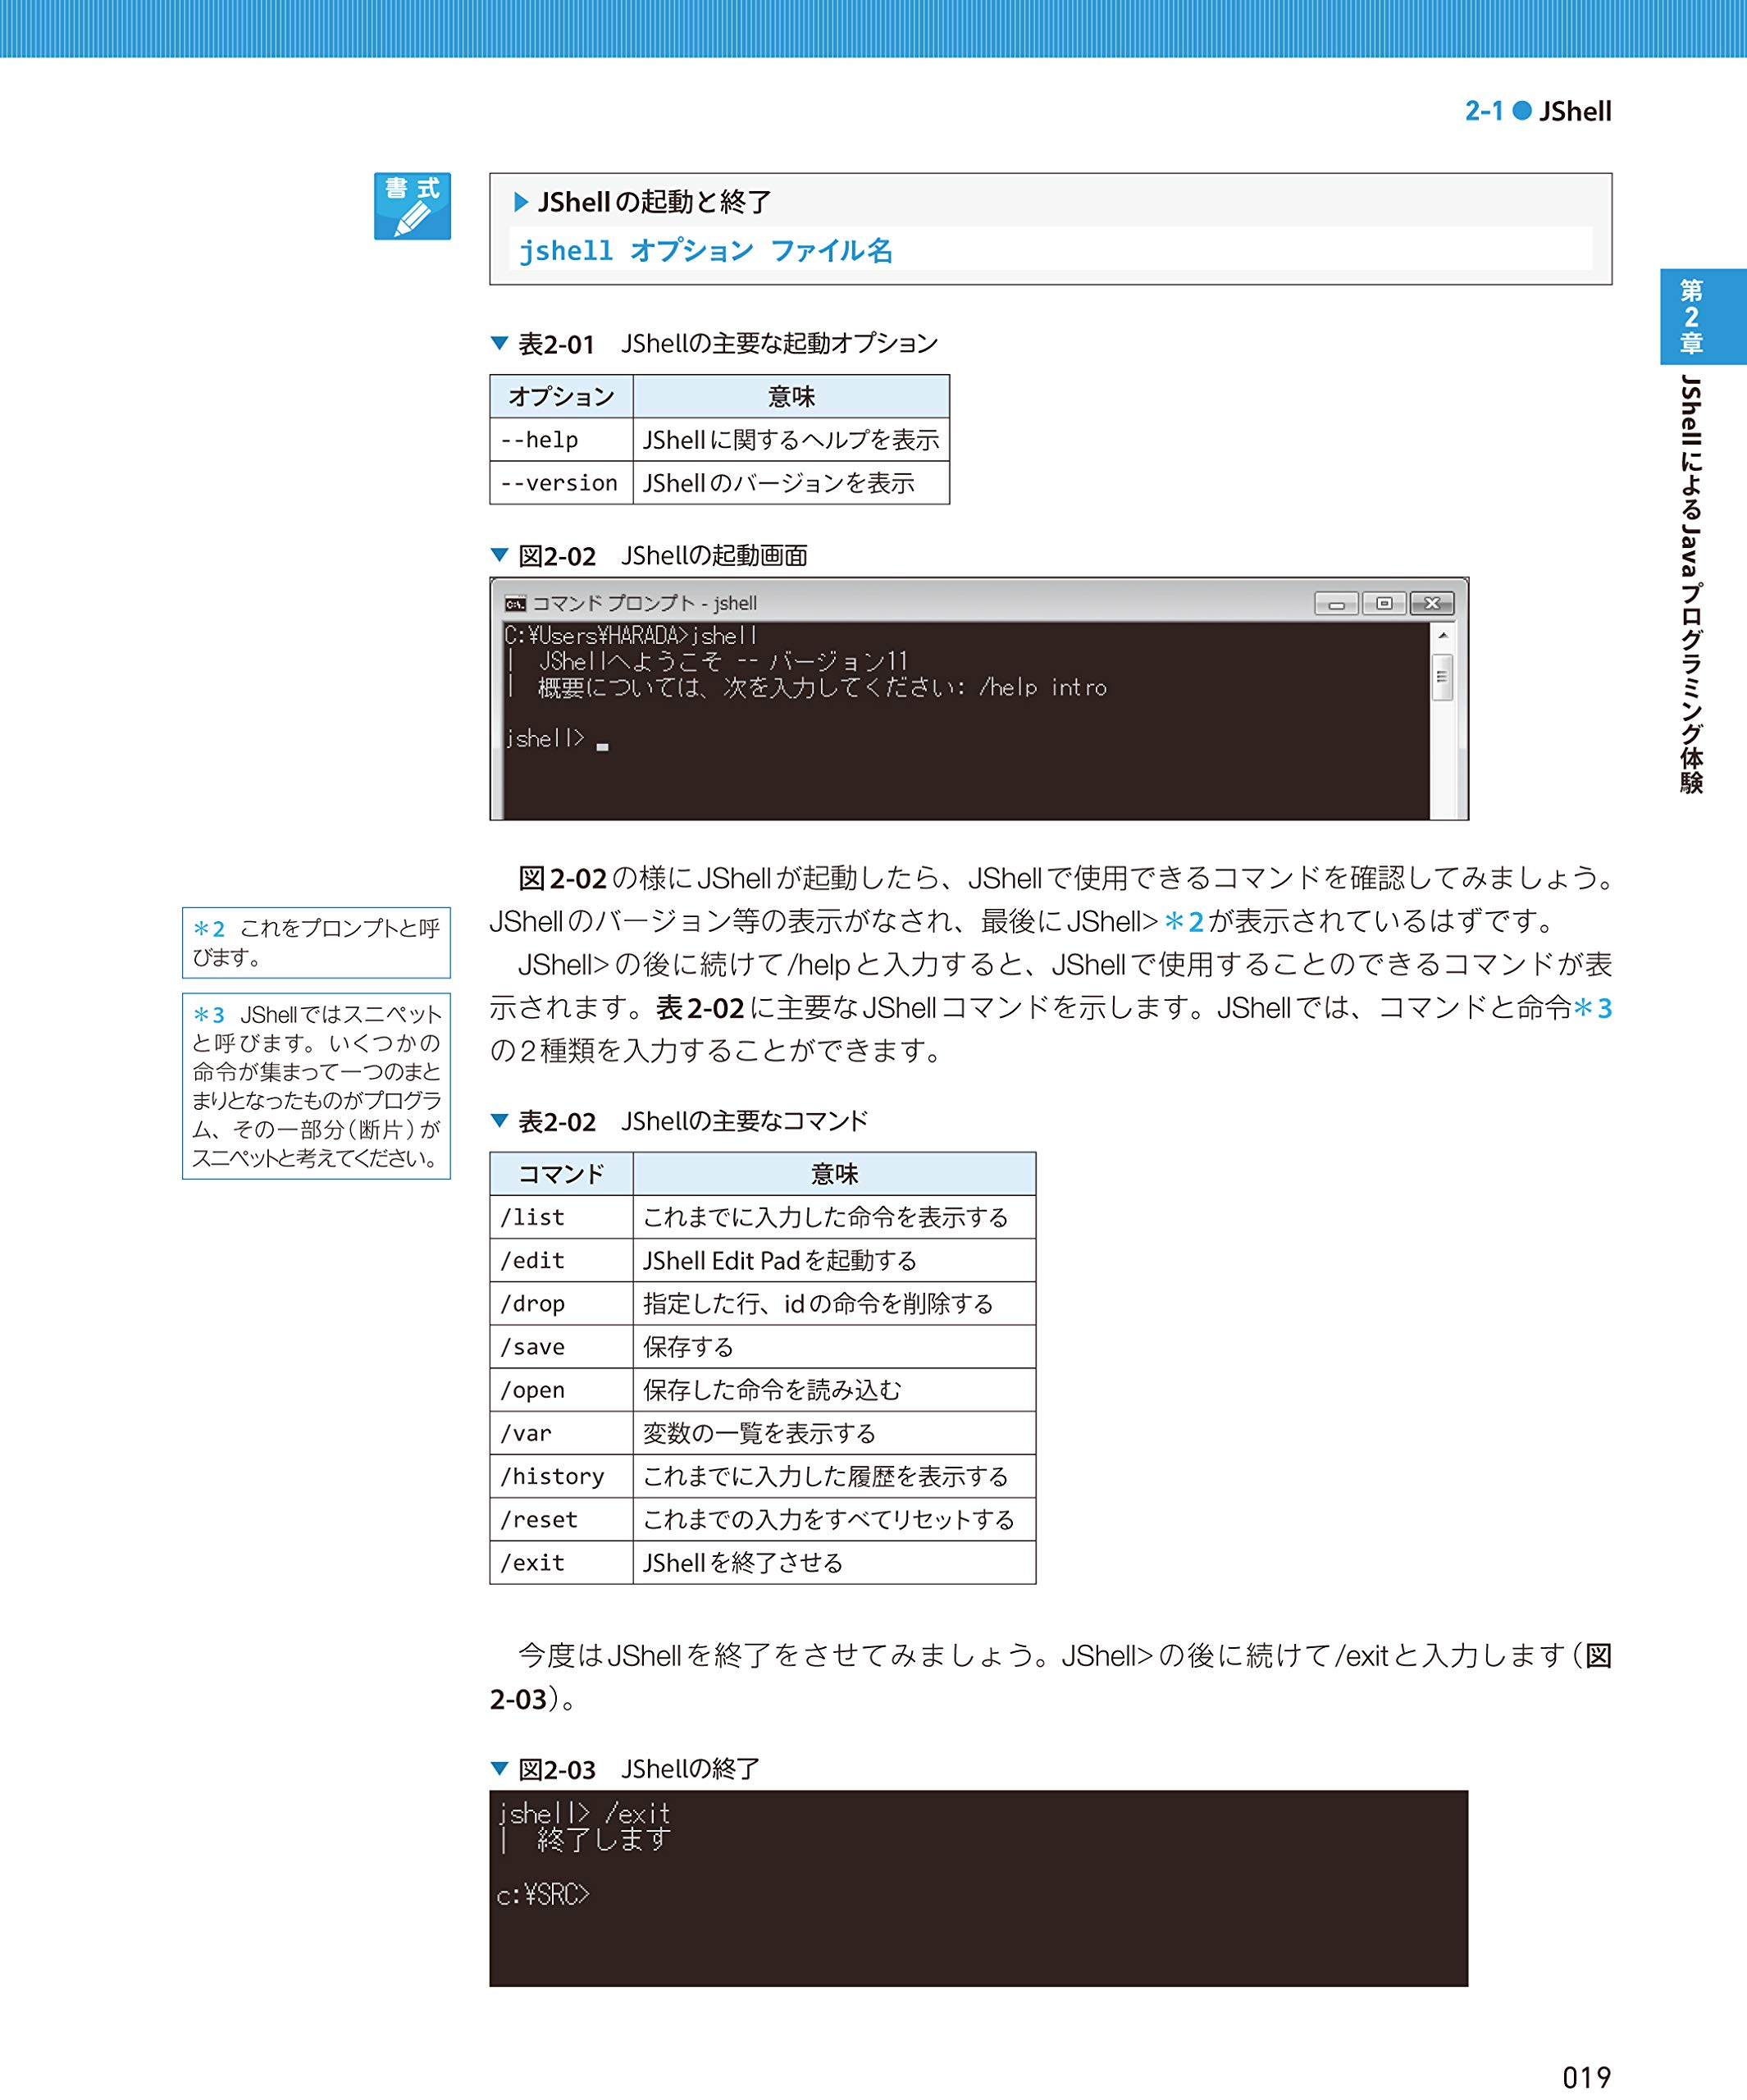Click the minimize button of the jshell window
Image resolution: width=1747 pixels, height=2100 pixels.
pos(1338,603)
